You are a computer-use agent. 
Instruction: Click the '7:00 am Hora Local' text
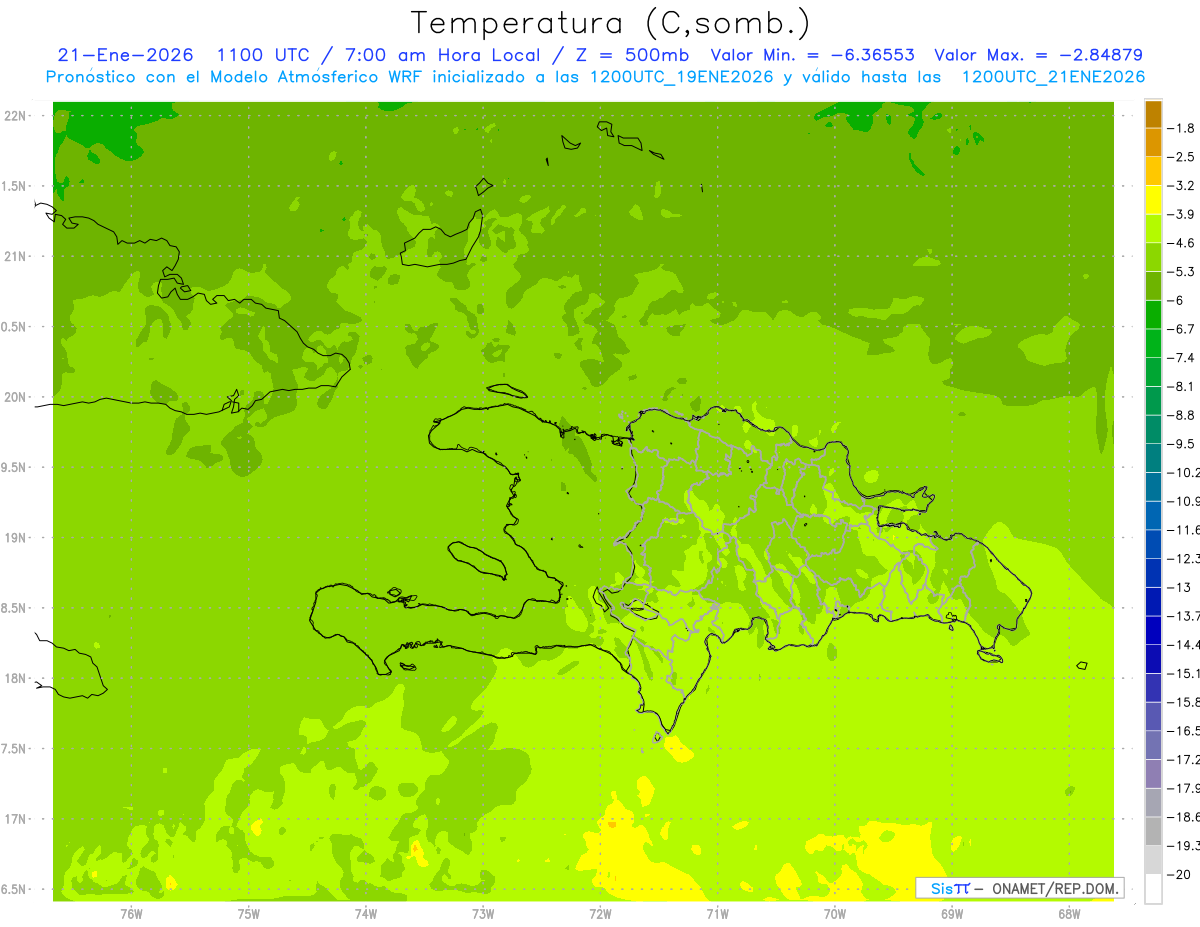pos(444,55)
